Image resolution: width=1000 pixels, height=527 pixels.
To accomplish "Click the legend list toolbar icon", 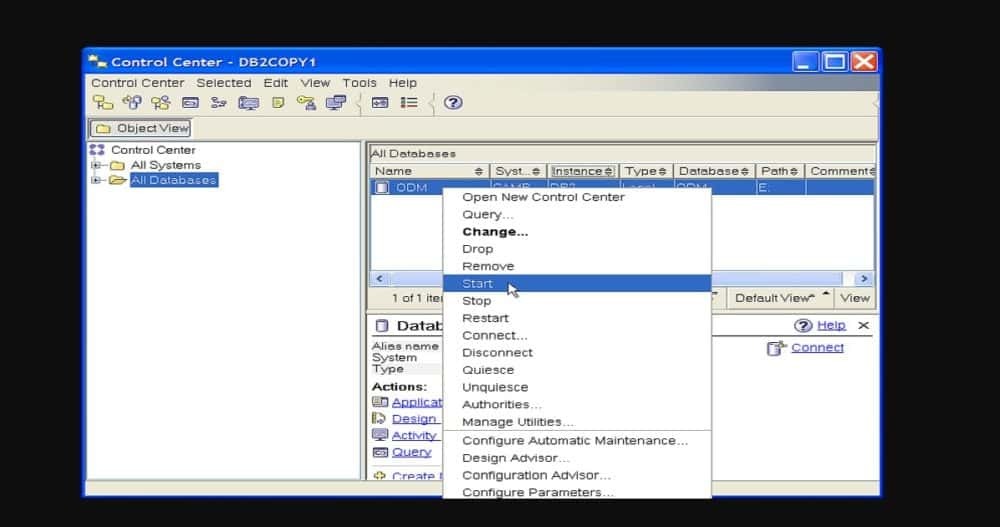I will pos(409,103).
